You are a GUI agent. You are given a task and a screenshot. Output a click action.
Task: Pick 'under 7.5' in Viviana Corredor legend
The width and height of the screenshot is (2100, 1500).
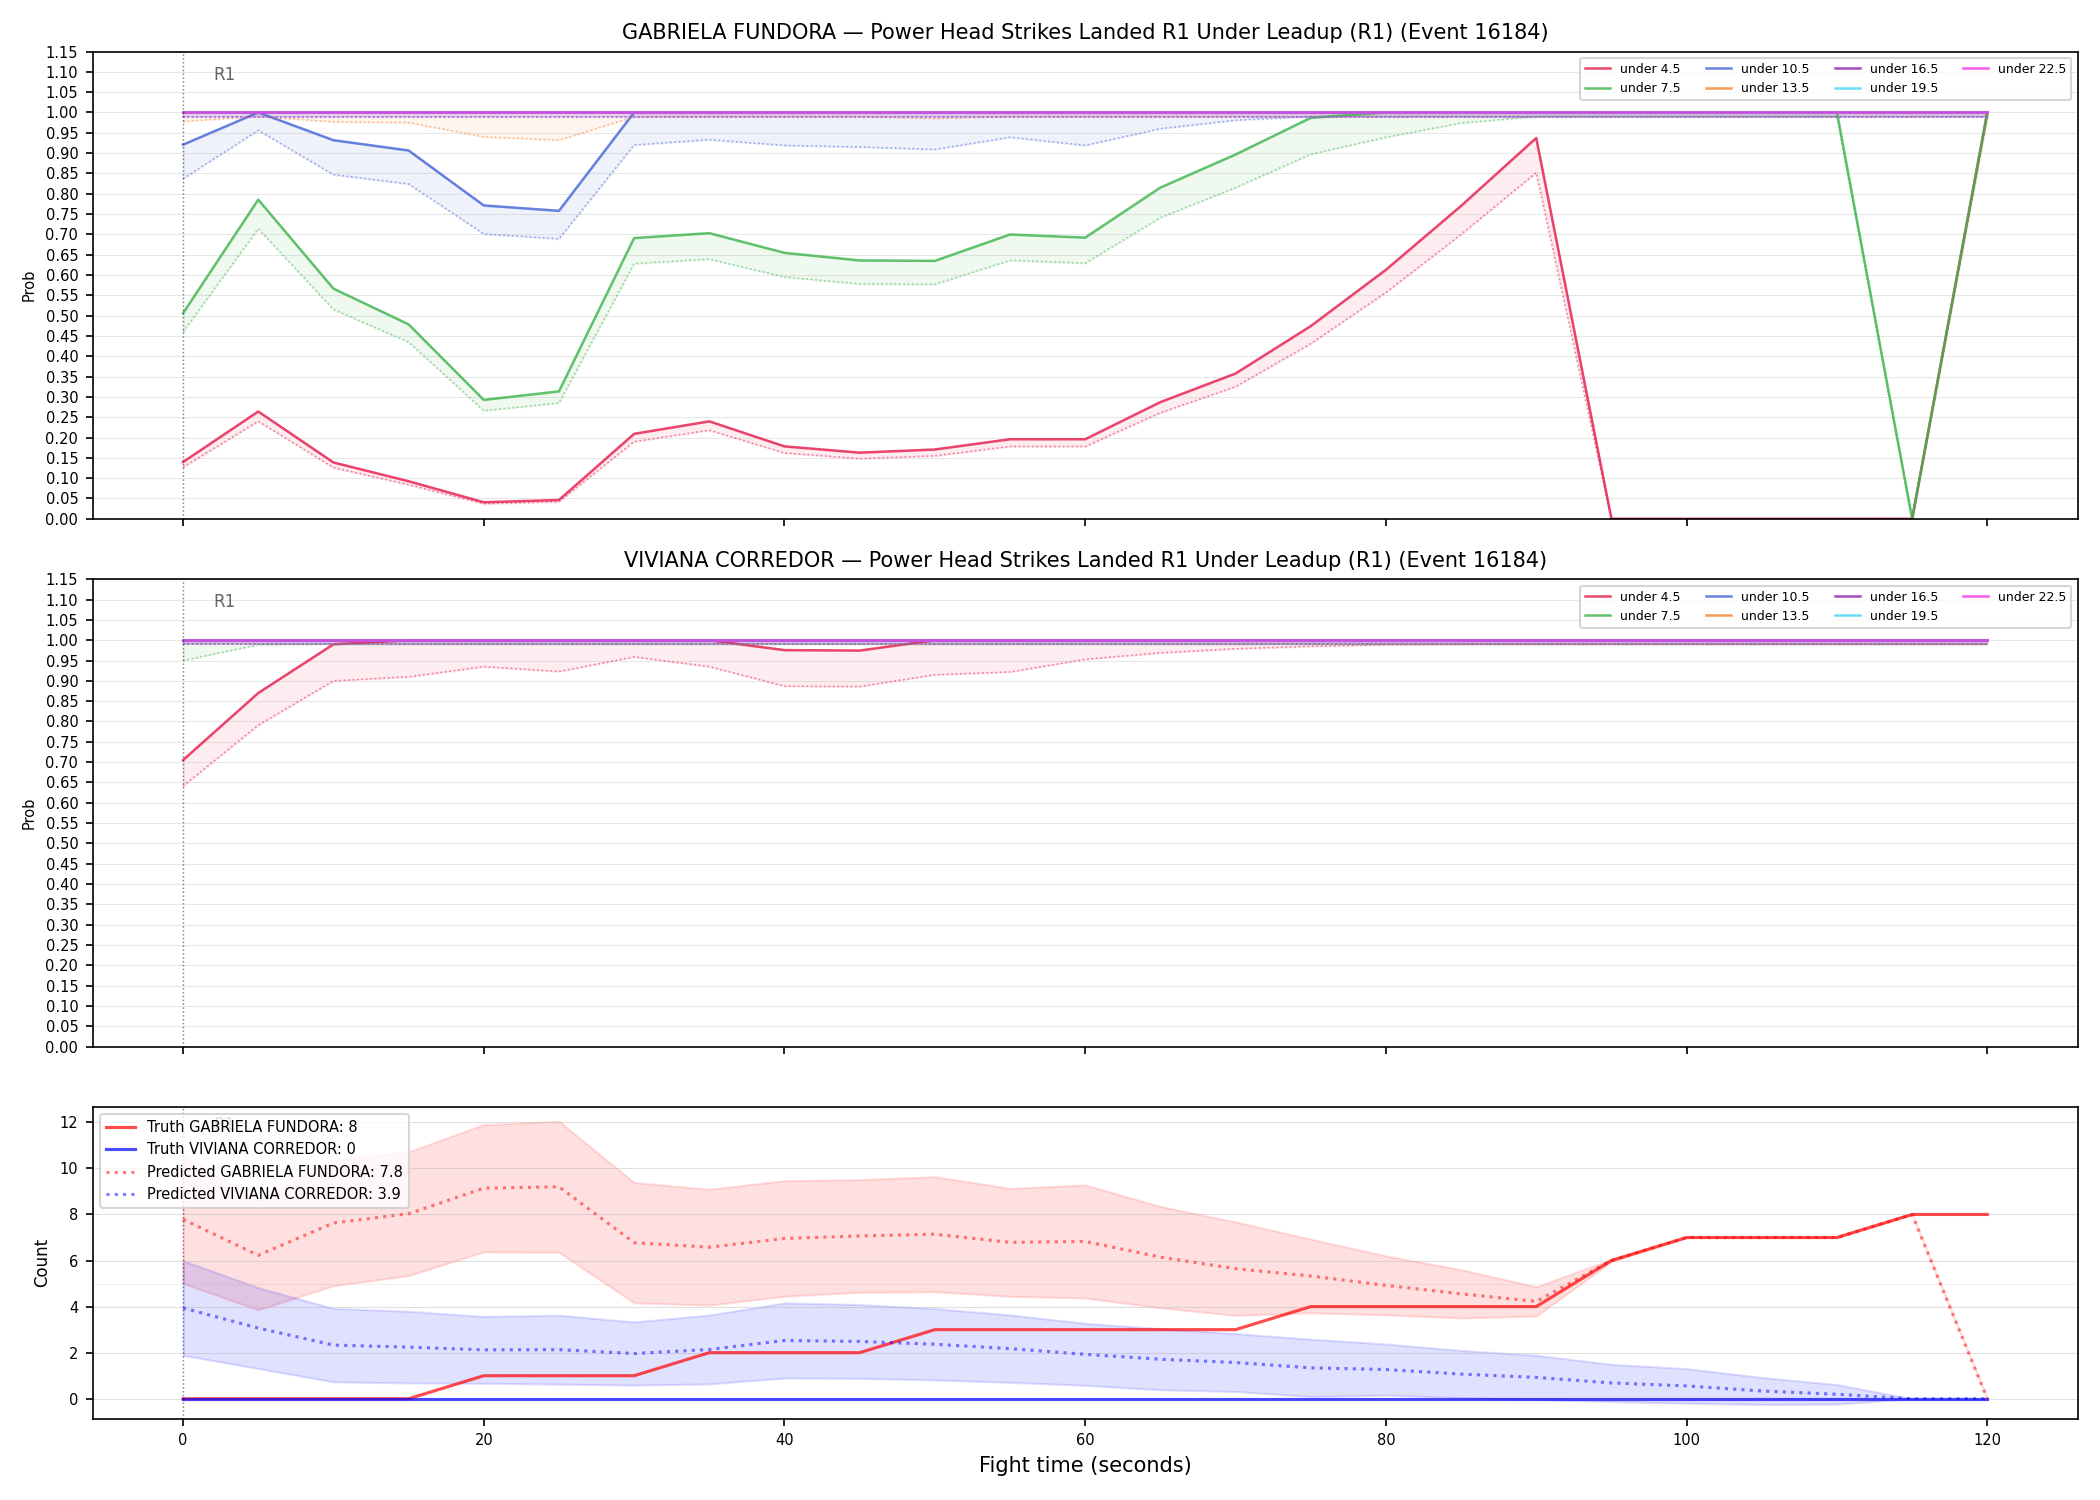click(x=1632, y=616)
